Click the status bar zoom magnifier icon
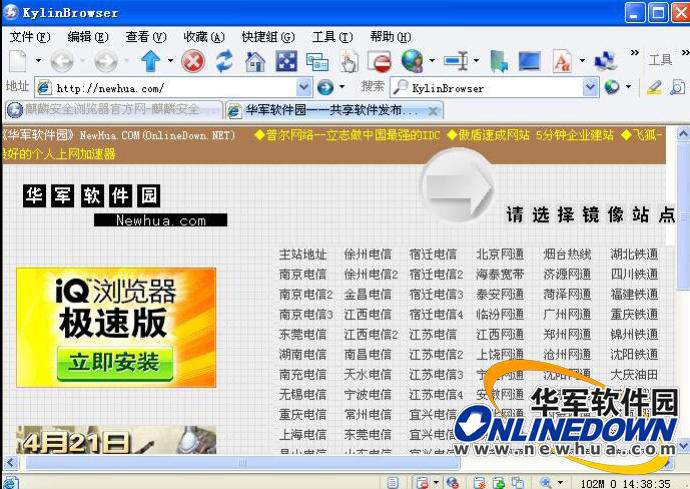The width and height of the screenshot is (690, 489). coord(545,482)
